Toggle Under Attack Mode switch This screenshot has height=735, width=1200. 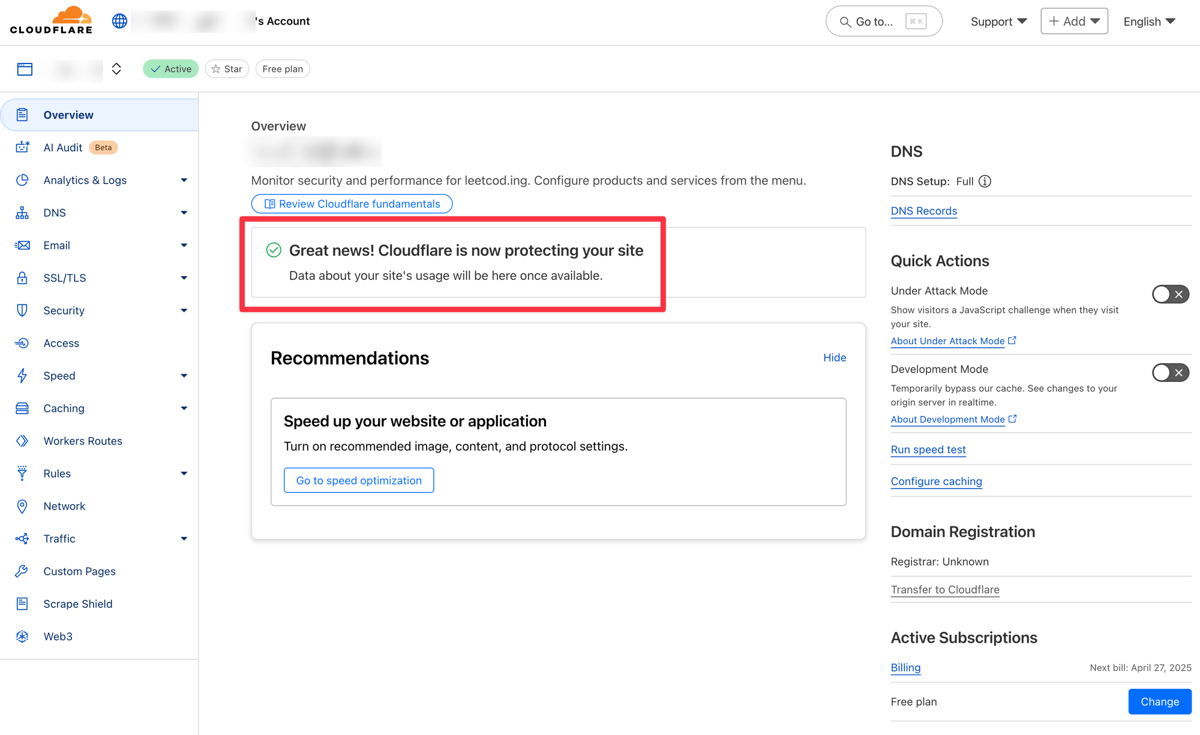1170,294
